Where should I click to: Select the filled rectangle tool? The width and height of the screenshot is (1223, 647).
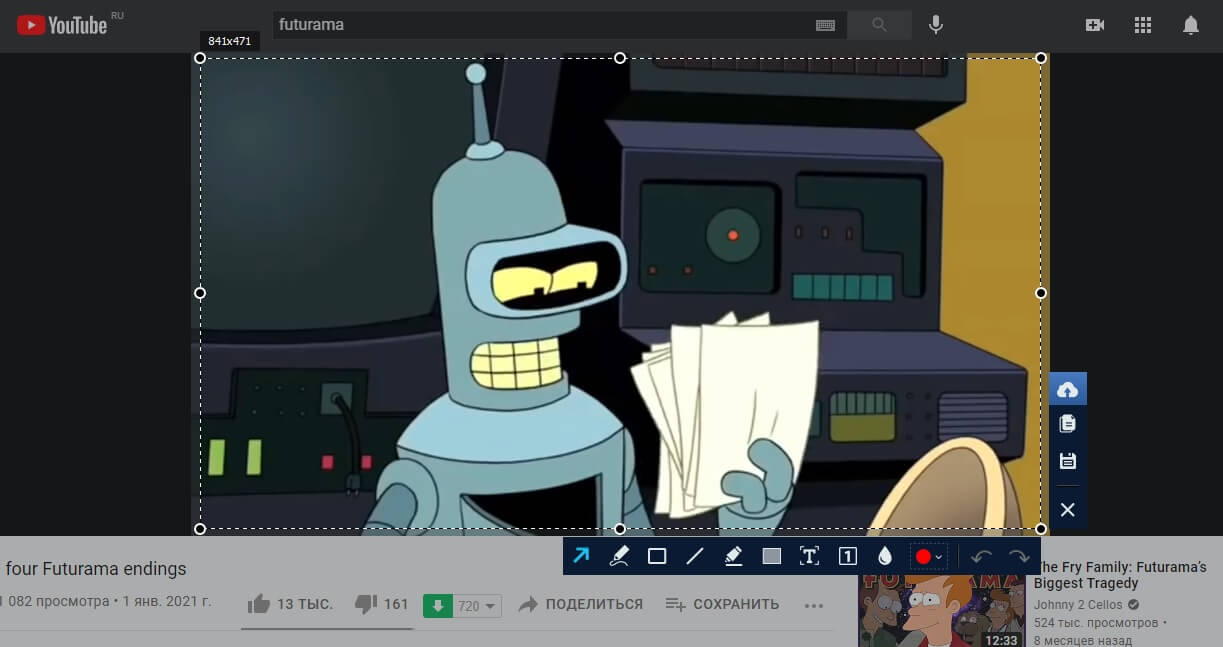tap(771, 556)
